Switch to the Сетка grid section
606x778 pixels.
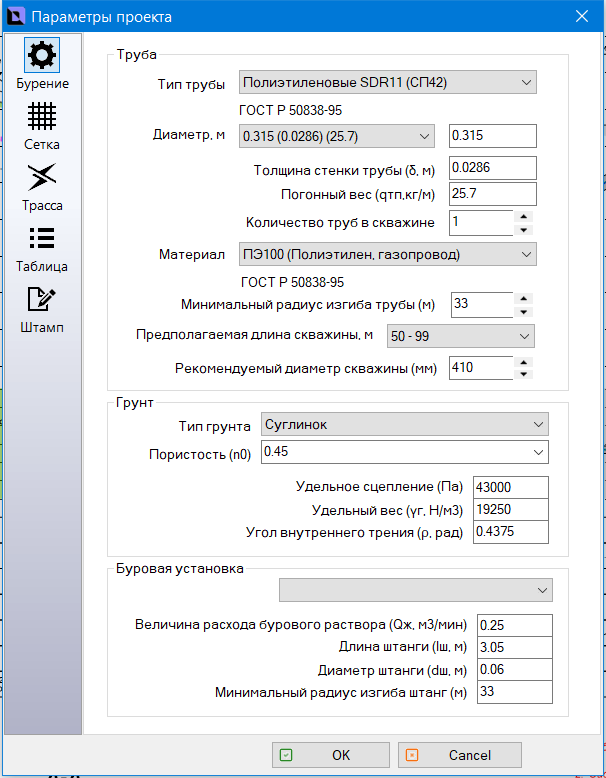[x=42, y=127]
